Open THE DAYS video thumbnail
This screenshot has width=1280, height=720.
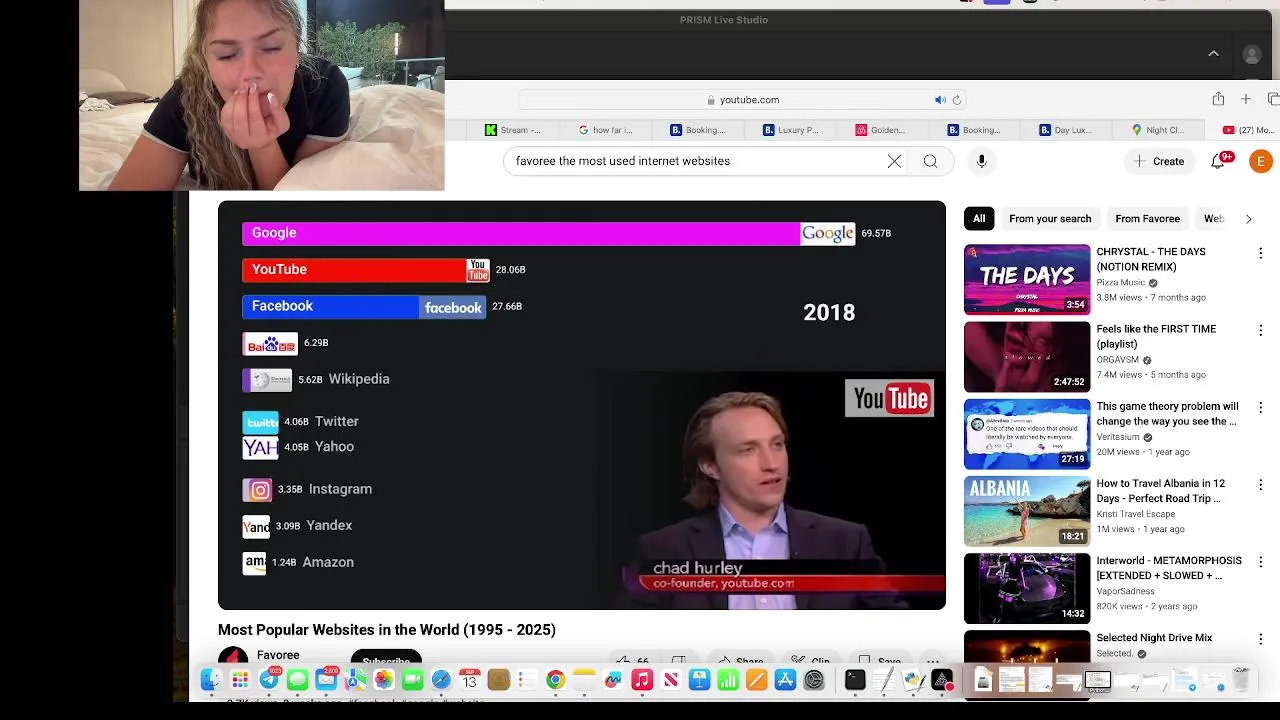pos(1027,279)
